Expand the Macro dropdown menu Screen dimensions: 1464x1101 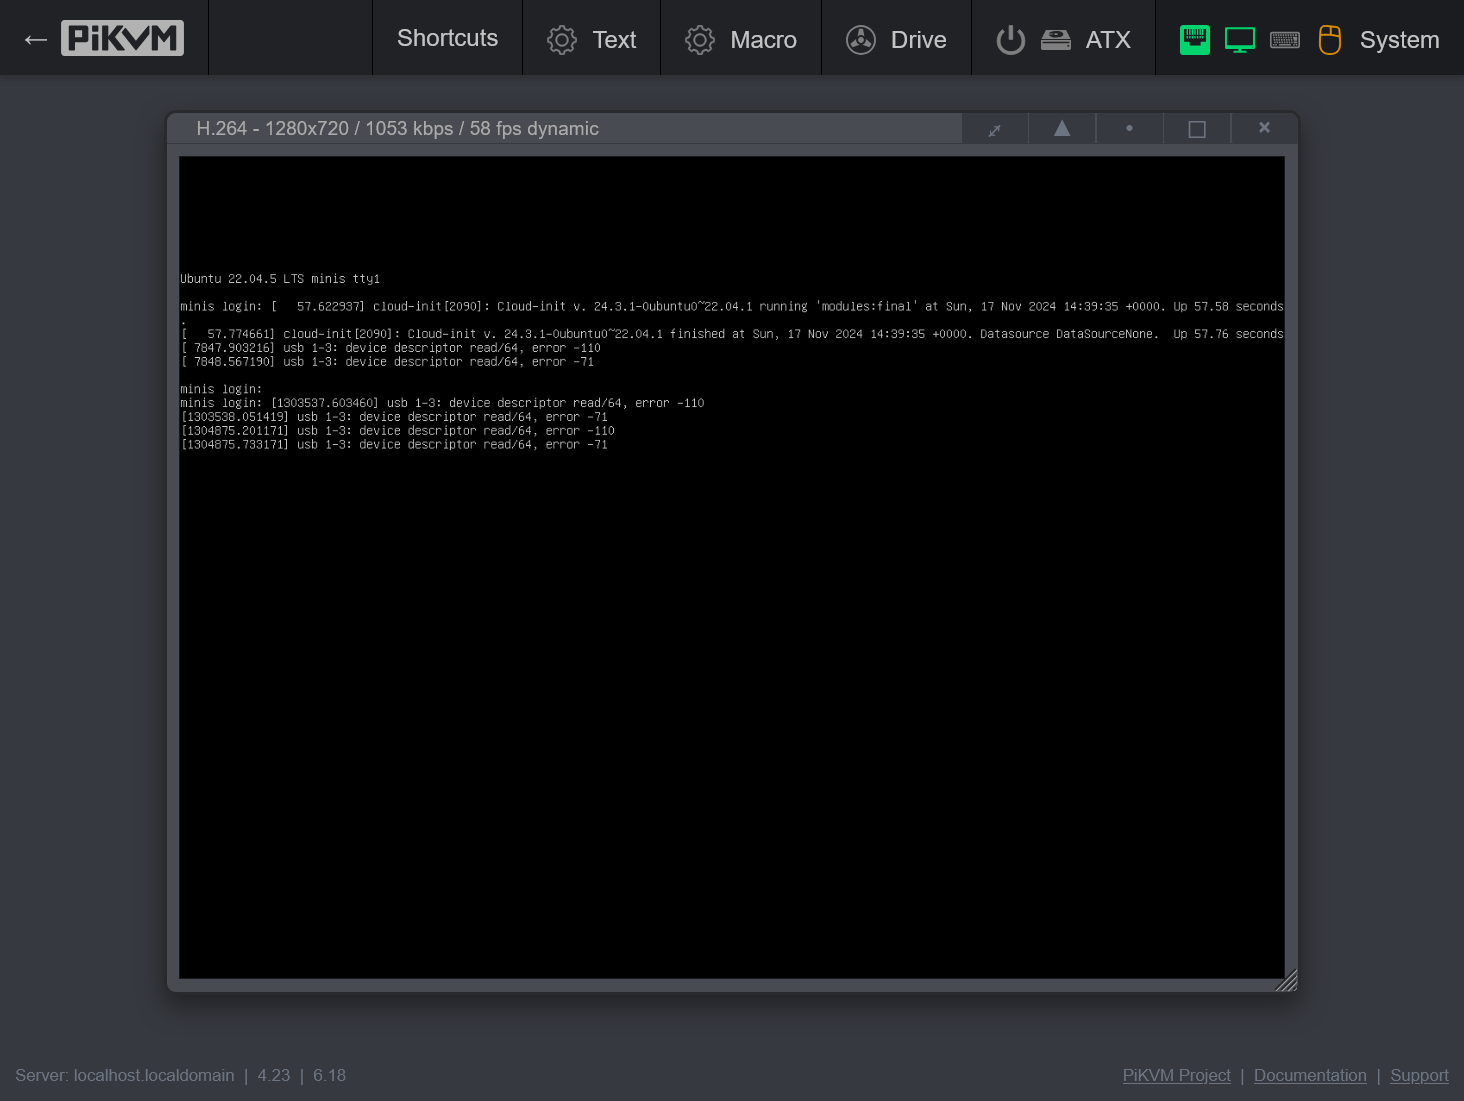[741, 40]
